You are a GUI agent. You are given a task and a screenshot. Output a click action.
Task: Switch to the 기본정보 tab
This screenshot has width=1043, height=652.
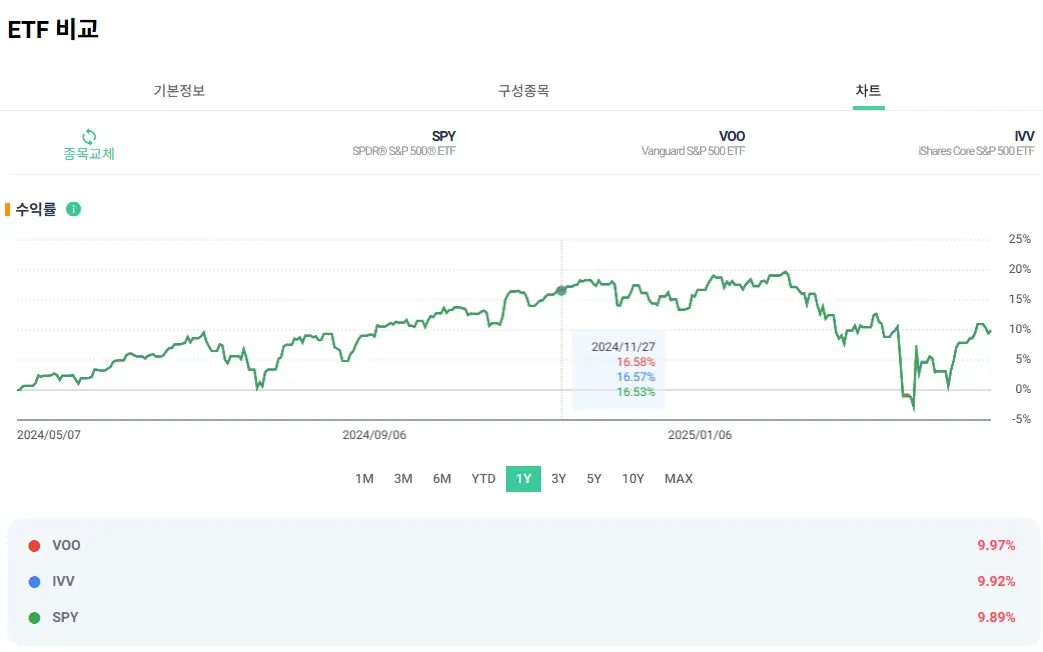click(179, 90)
